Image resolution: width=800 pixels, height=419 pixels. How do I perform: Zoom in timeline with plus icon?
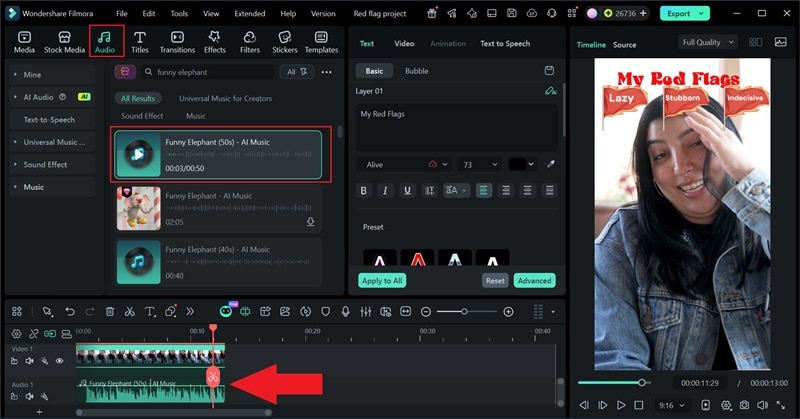pyautogui.click(x=508, y=311)
